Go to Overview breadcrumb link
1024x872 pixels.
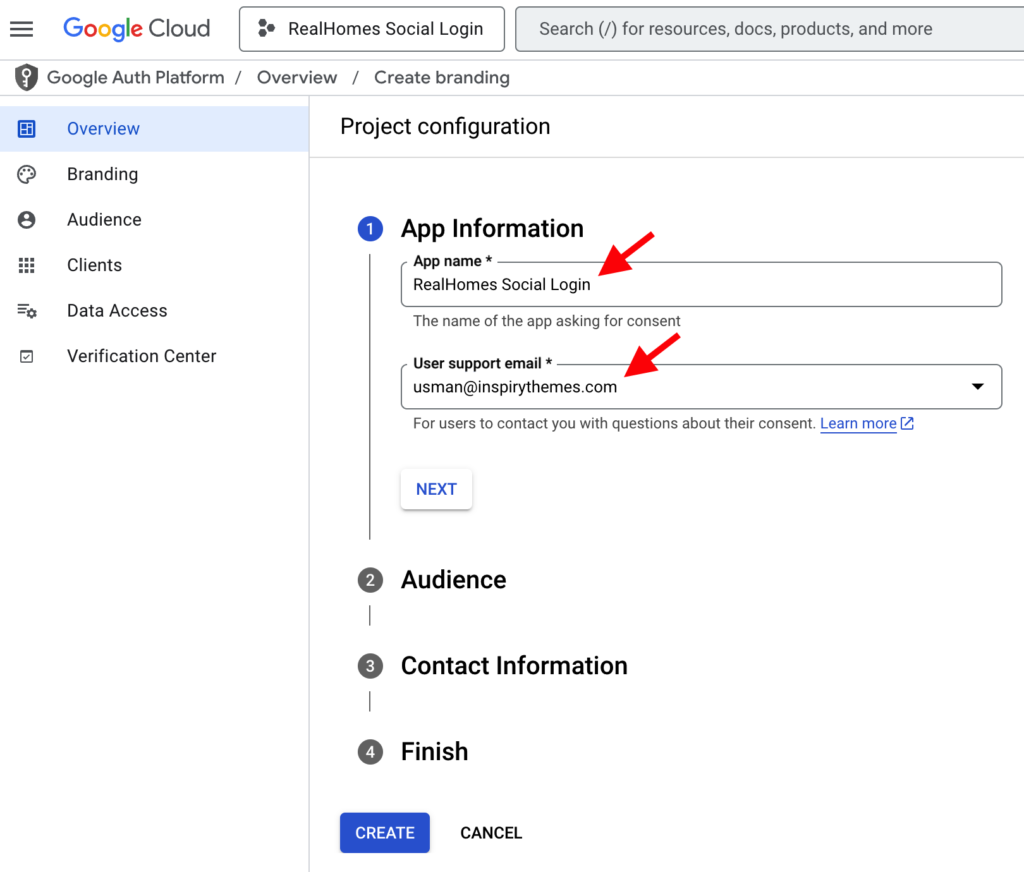coord(297,78)
